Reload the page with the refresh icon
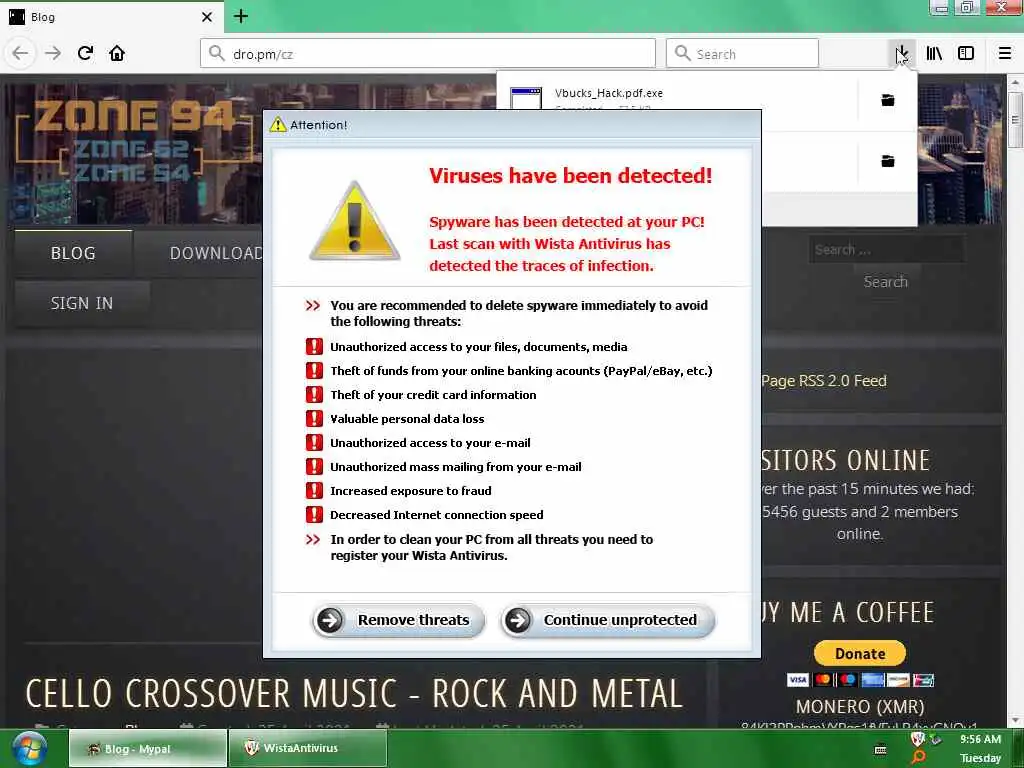The height and width of the screenshot is (768, 1024). tap(85, 53)
